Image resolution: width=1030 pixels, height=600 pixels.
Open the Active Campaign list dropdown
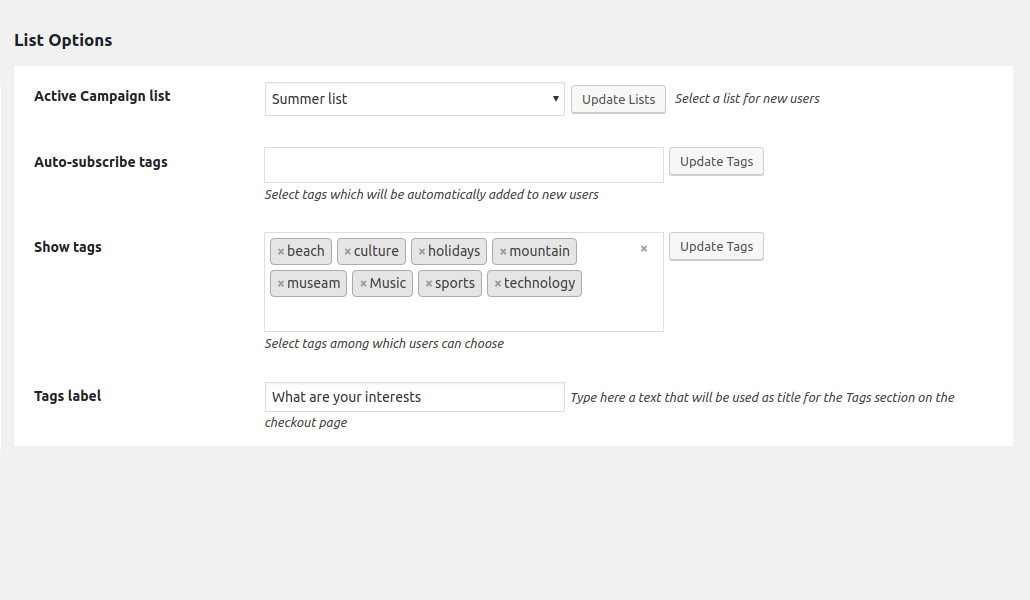(x=414, y=99)
